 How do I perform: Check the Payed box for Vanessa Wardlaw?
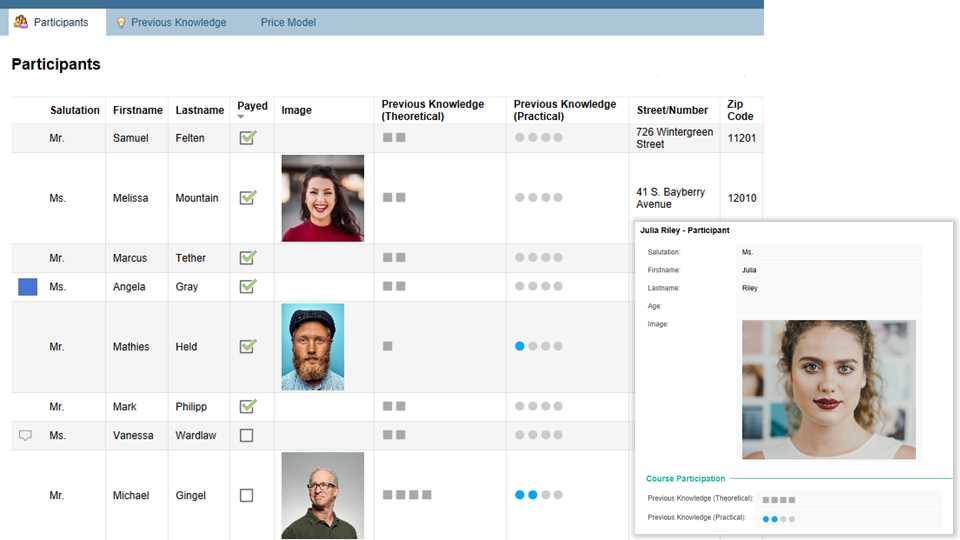(247, 436)
